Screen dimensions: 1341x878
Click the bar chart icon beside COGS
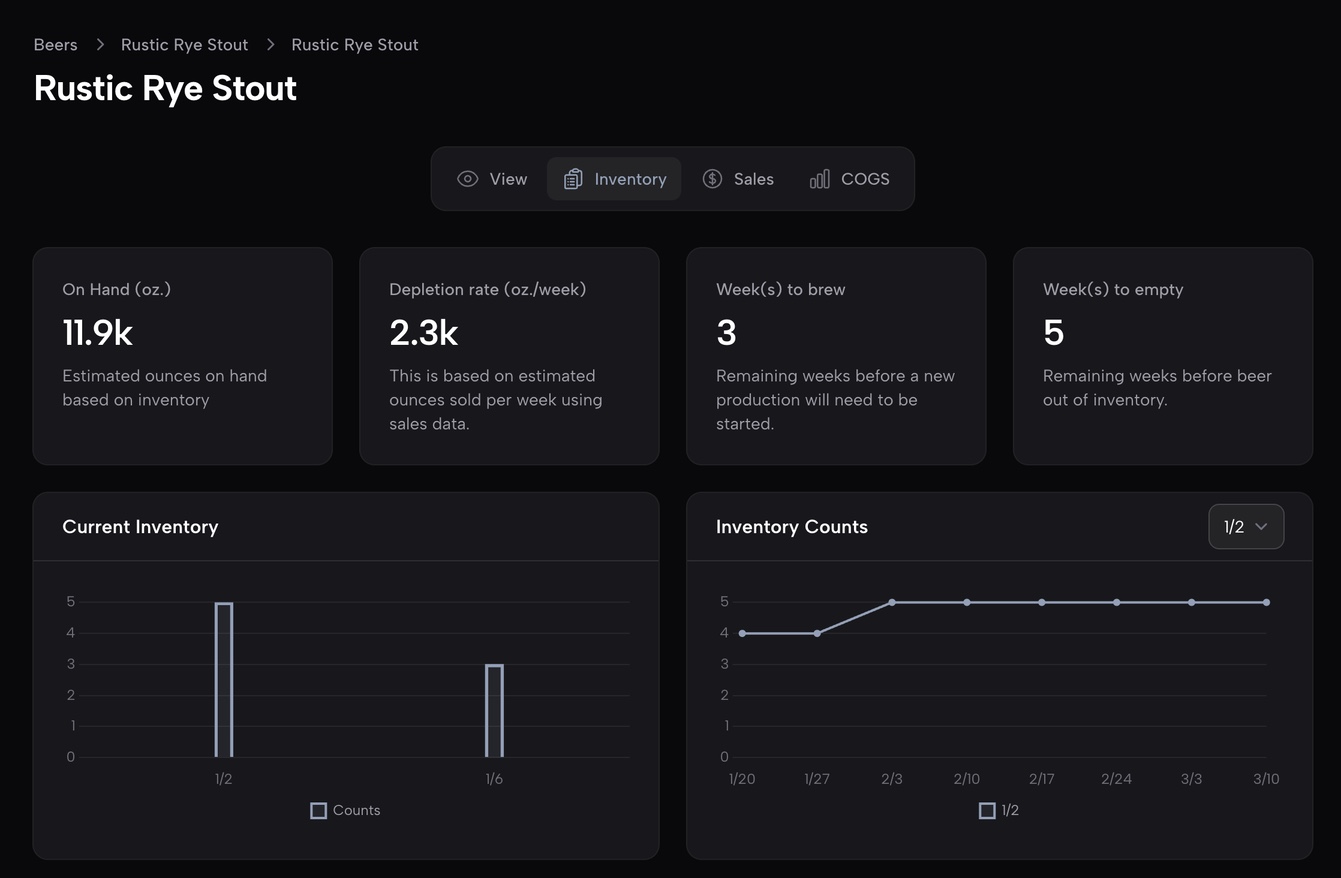pyautogui.click(x=819, y=178)
